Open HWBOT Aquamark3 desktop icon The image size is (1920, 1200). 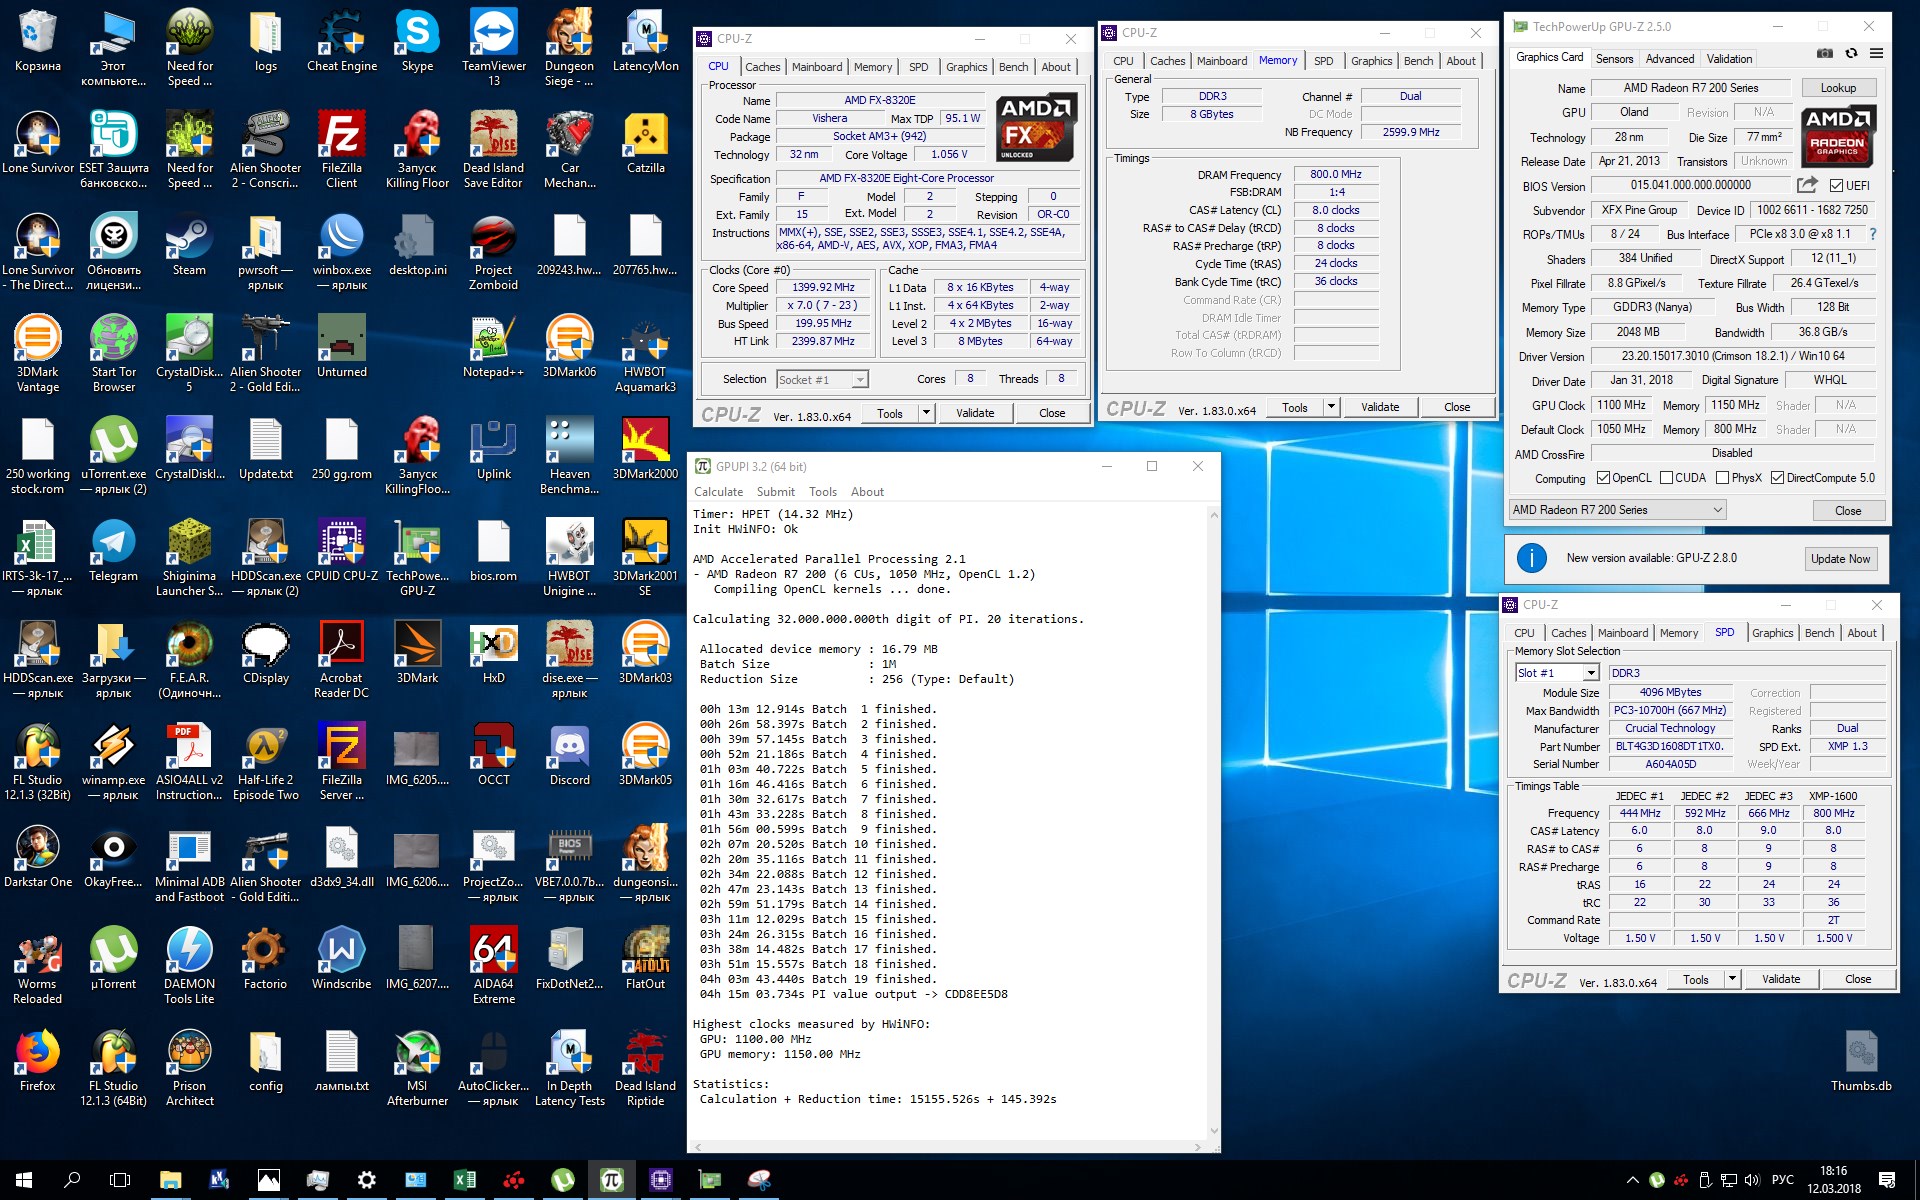645,354
